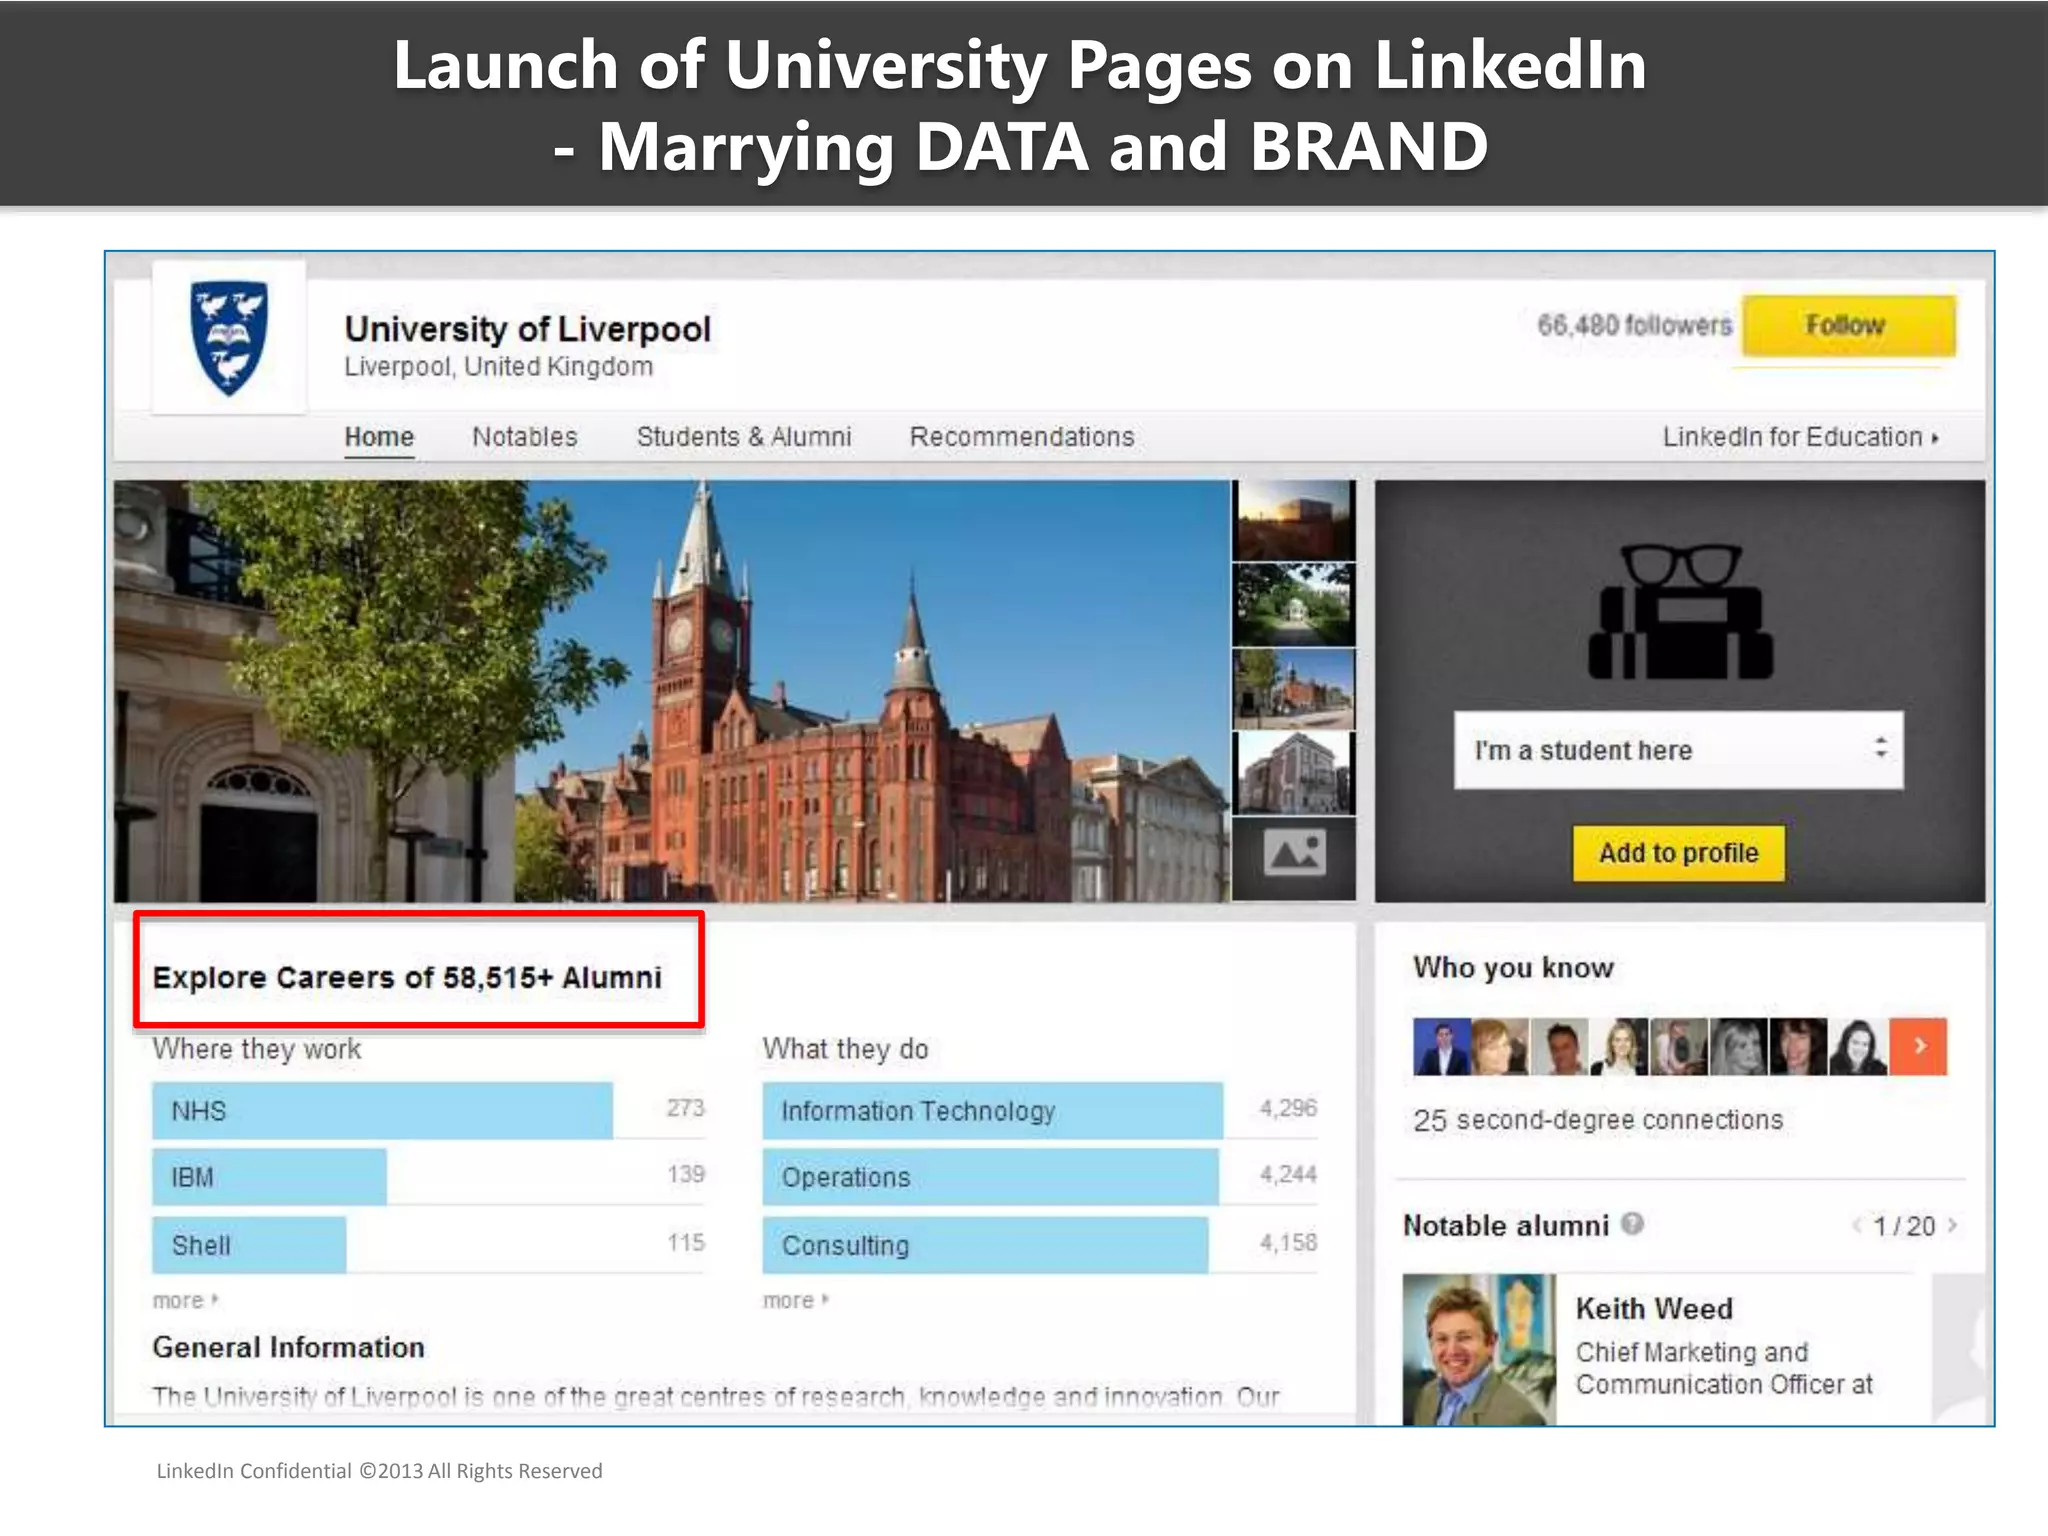The height and width of the screenshot is (1536, 2048).
Task: Click the photo gallery icon
Action: pos(1294,853)
